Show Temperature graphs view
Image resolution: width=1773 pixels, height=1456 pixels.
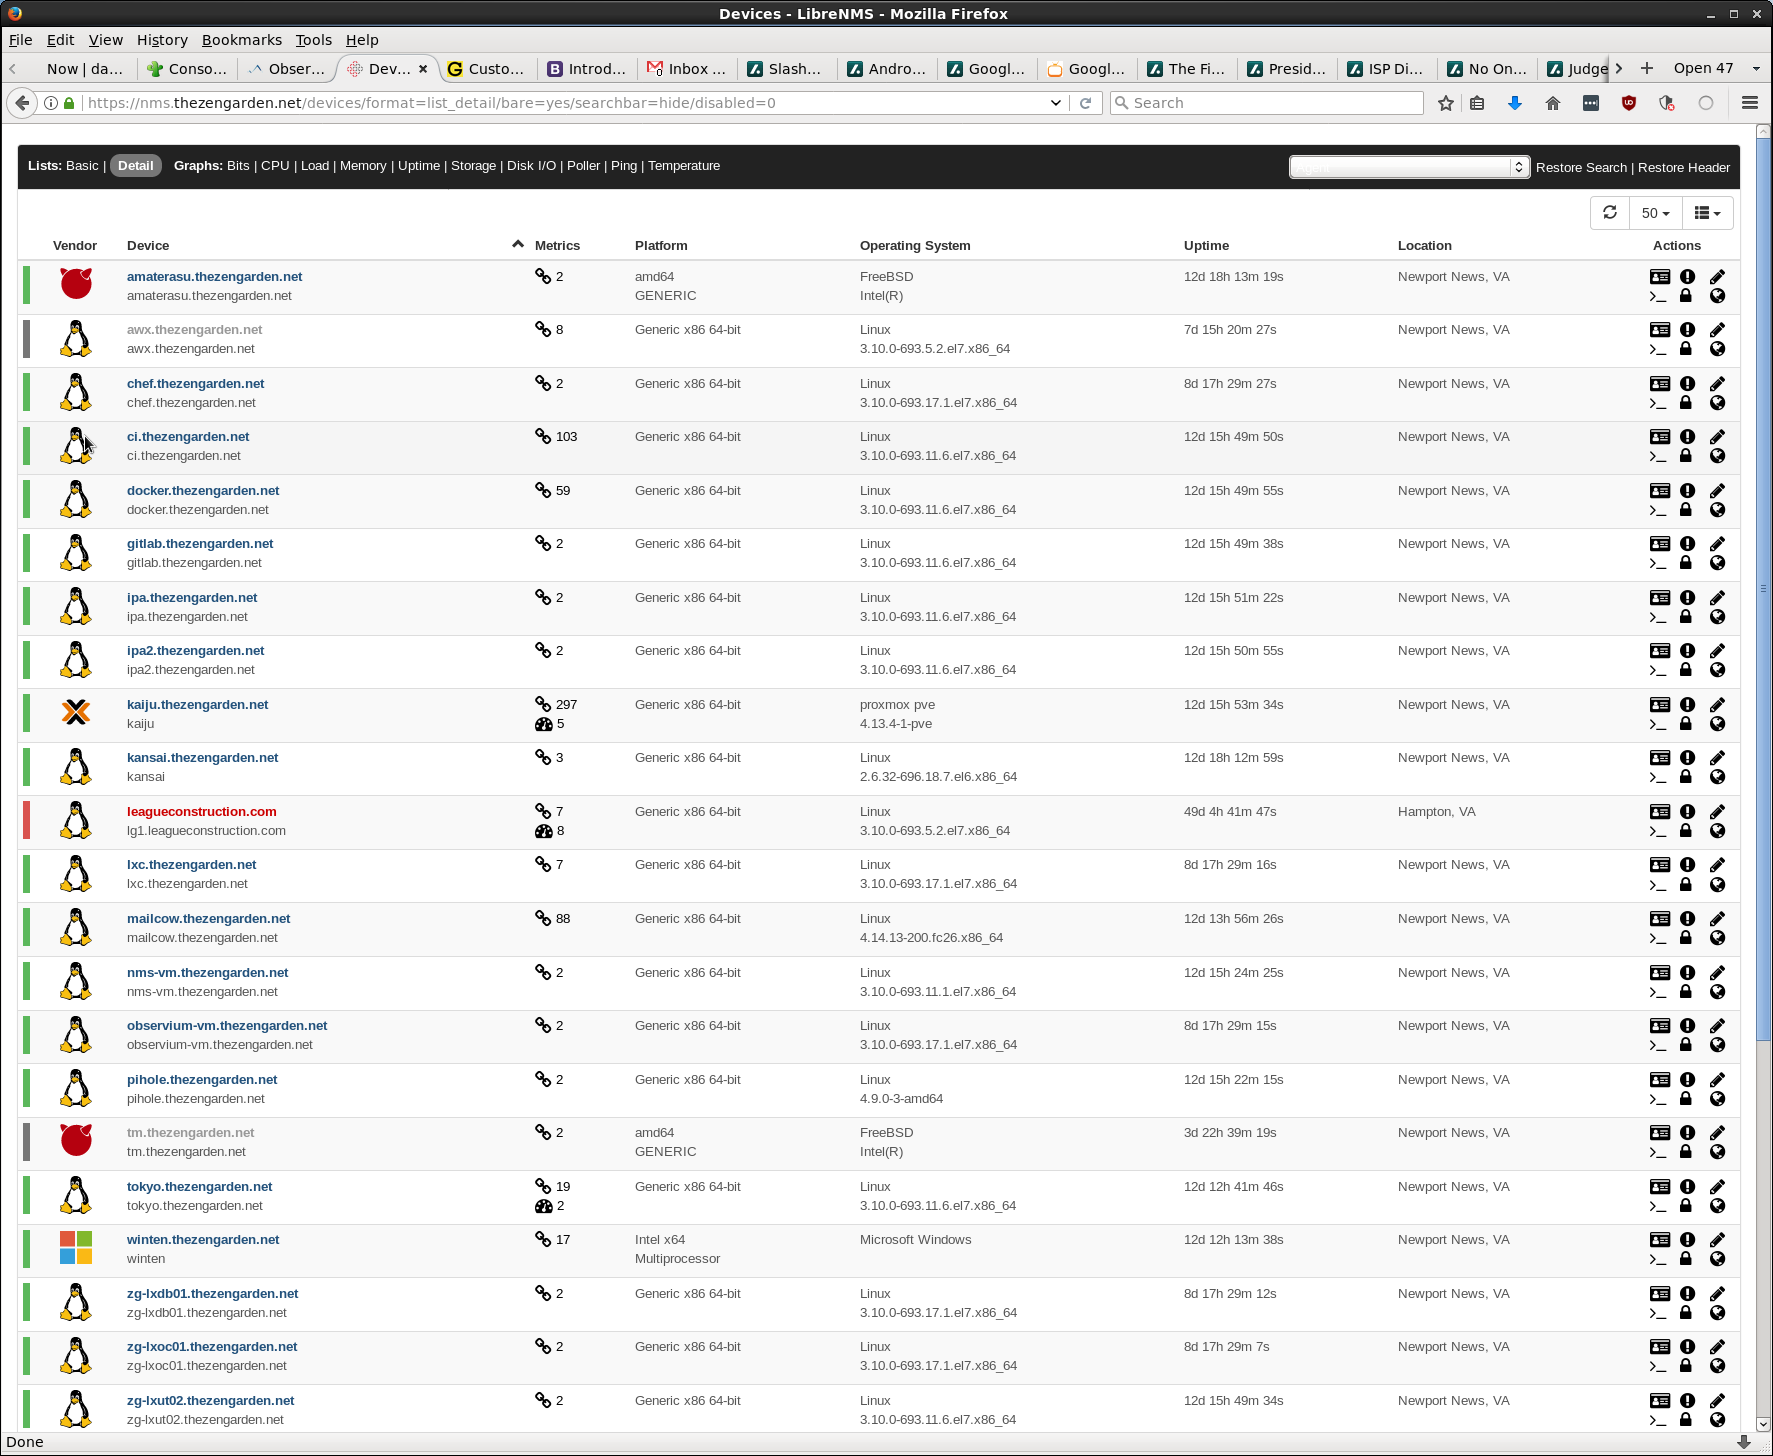click(684, 166)
